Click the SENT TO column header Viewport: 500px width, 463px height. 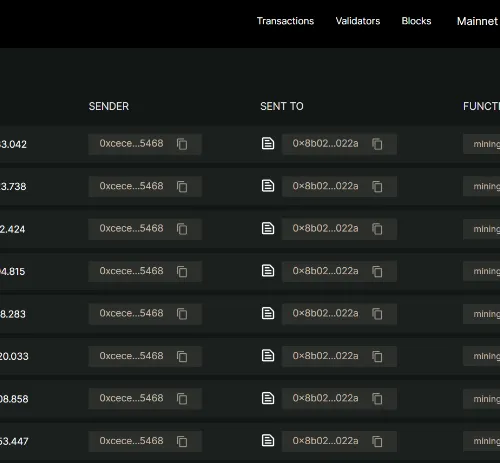click(x=282, y=106)
